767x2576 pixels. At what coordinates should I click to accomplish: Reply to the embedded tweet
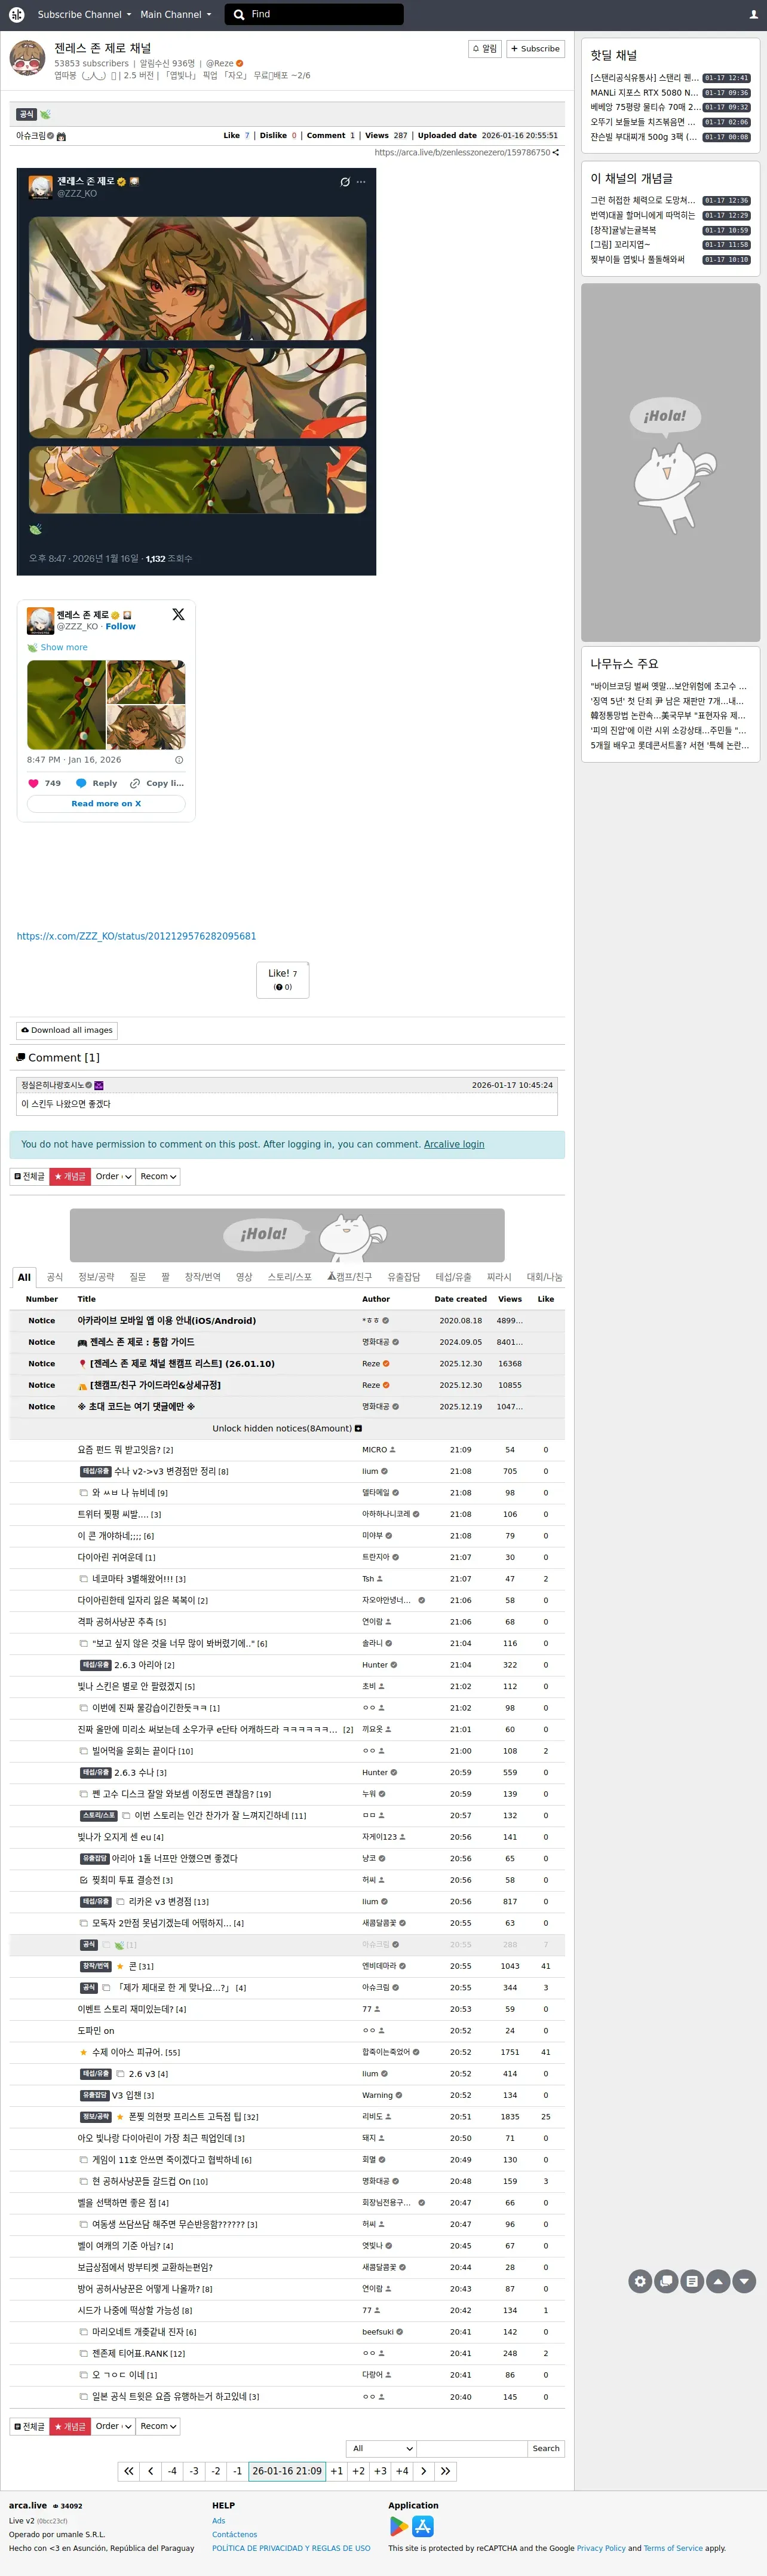97,783
